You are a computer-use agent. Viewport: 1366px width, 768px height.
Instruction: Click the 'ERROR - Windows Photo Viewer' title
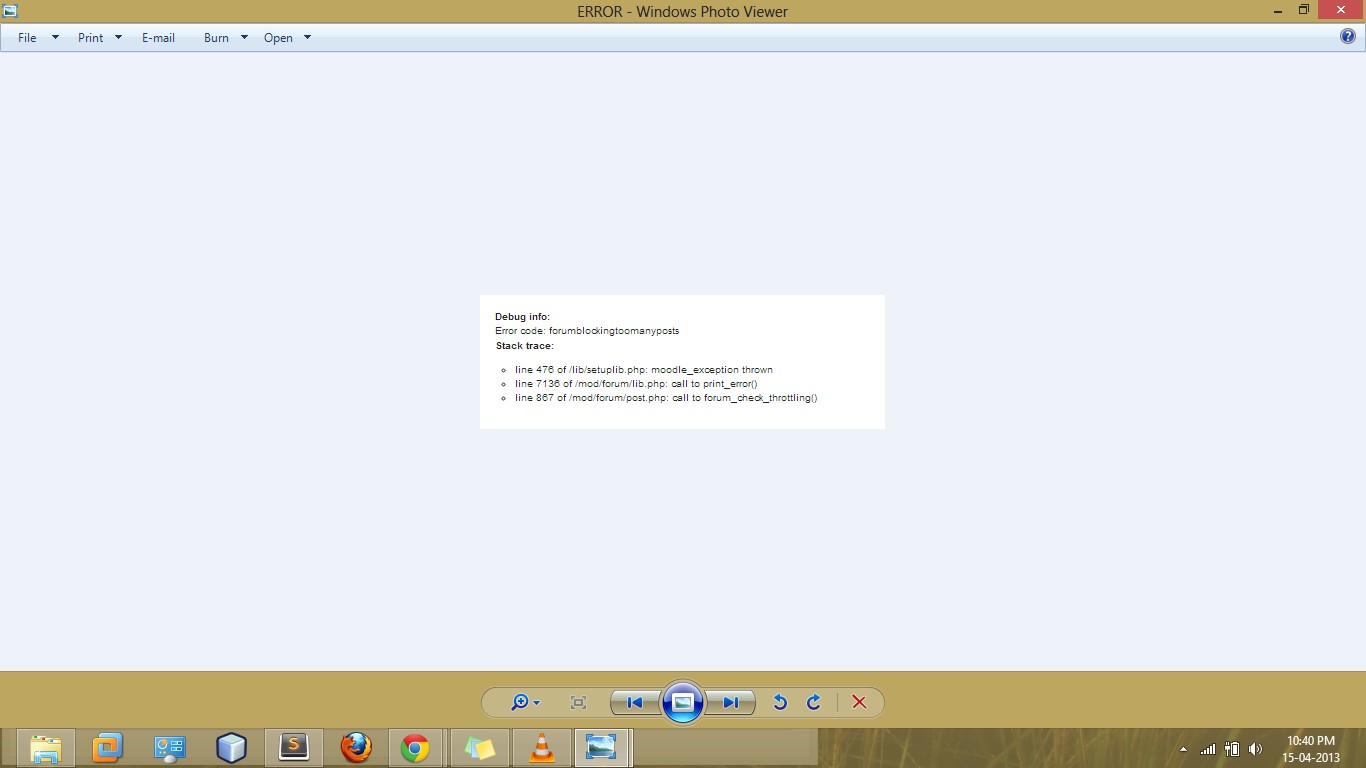point(683,12)
